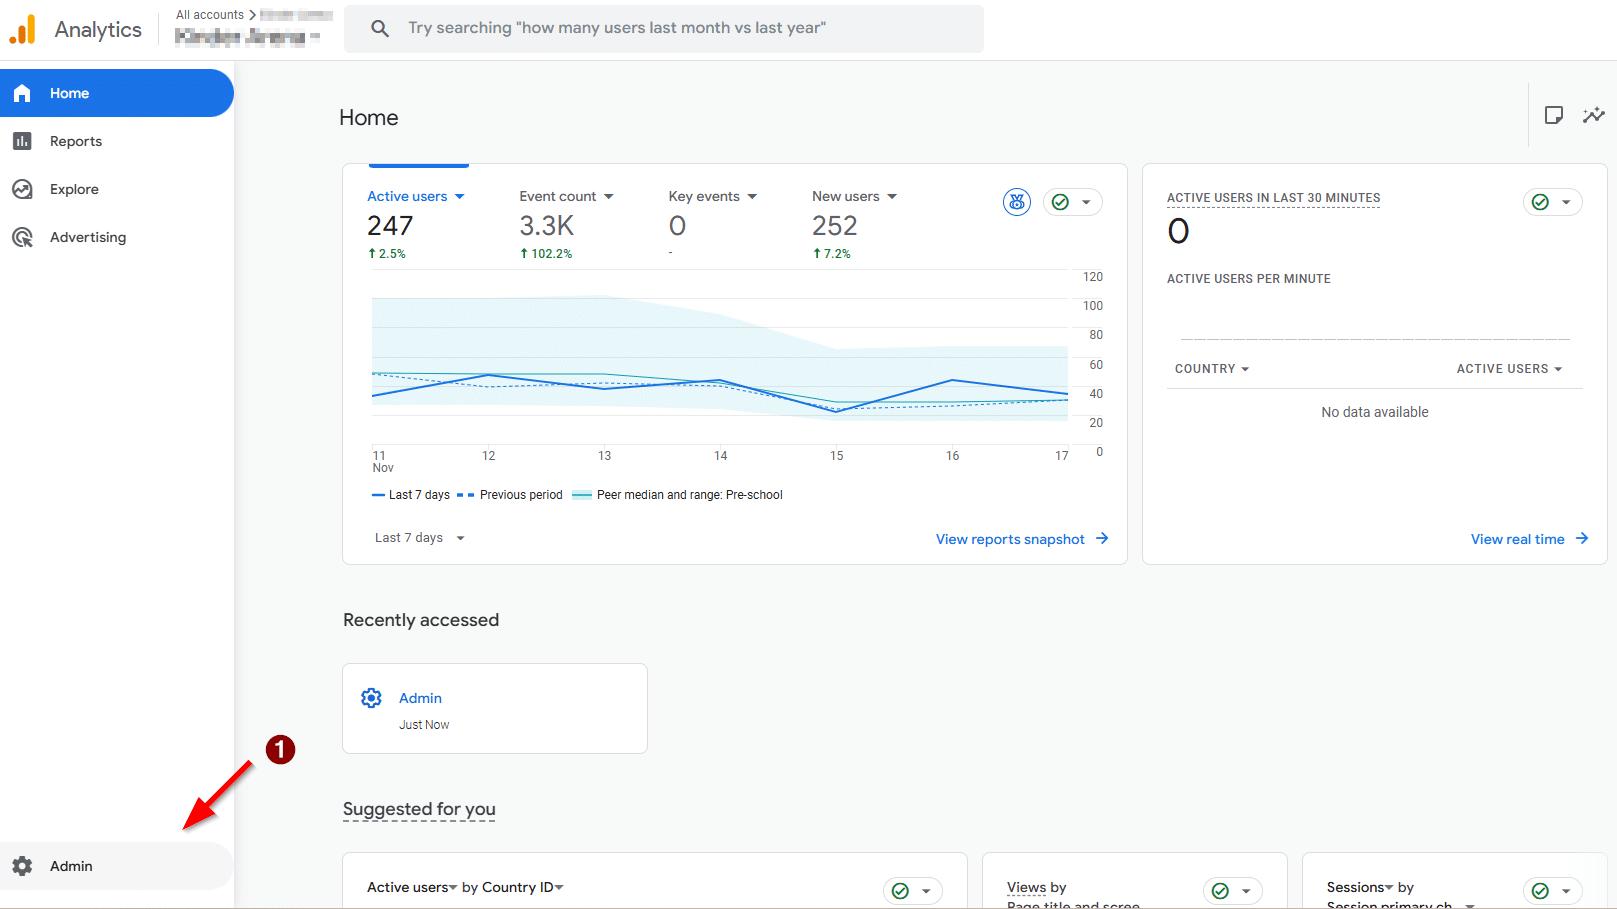Viewport: 1617px width, 909px height.
Task: Open the Explore section
Action: (117, 189)
